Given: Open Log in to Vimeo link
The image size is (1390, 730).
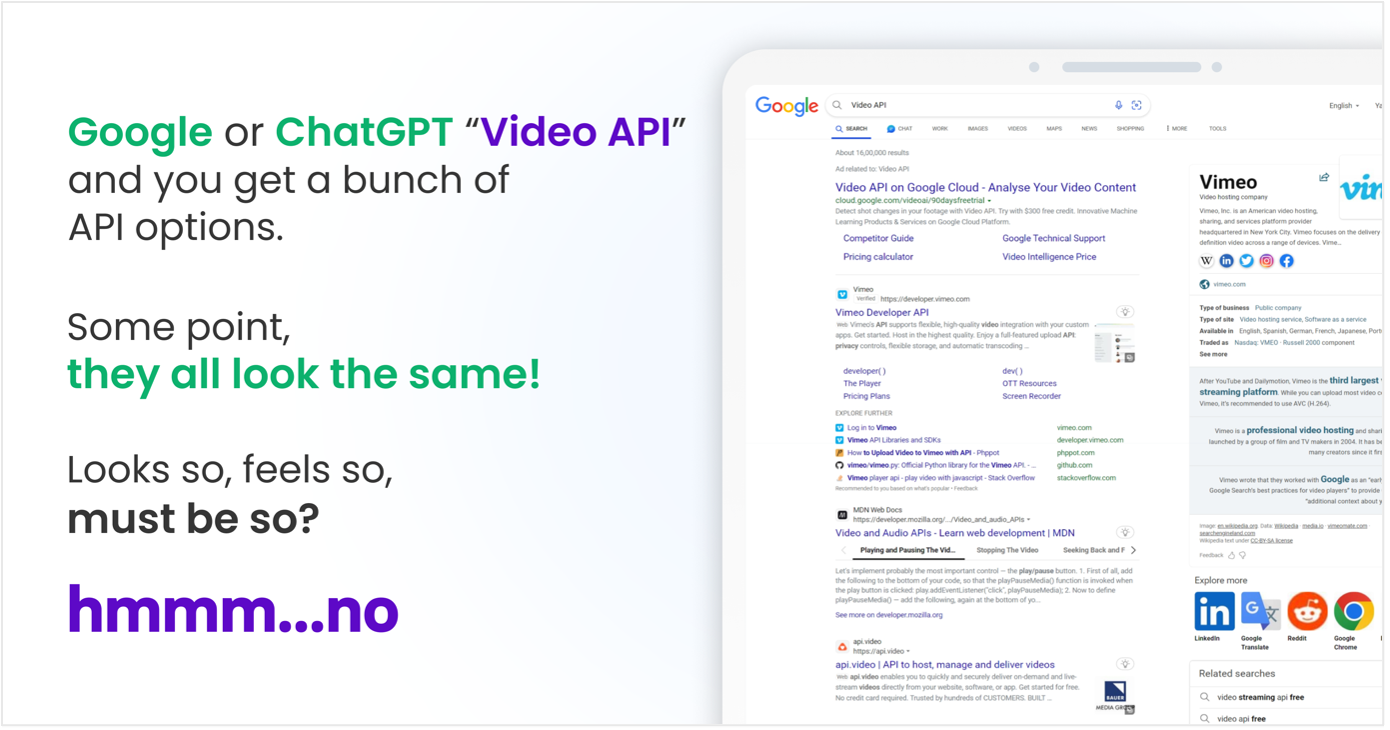Looking at the screenshot, I should tap(871, 428).
